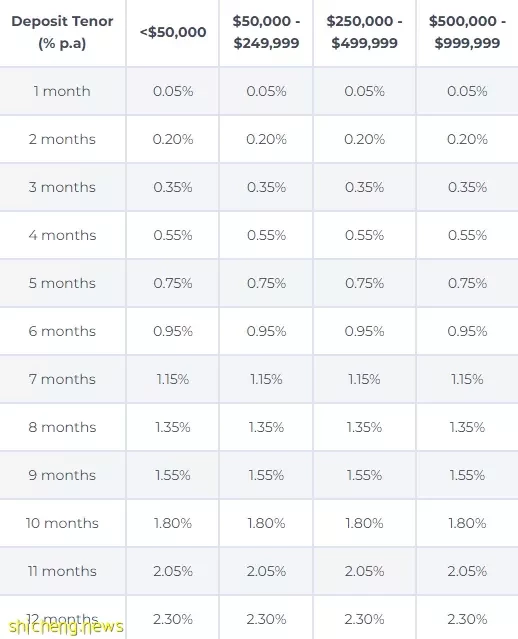Select the 6 months row label

point(62,331)
